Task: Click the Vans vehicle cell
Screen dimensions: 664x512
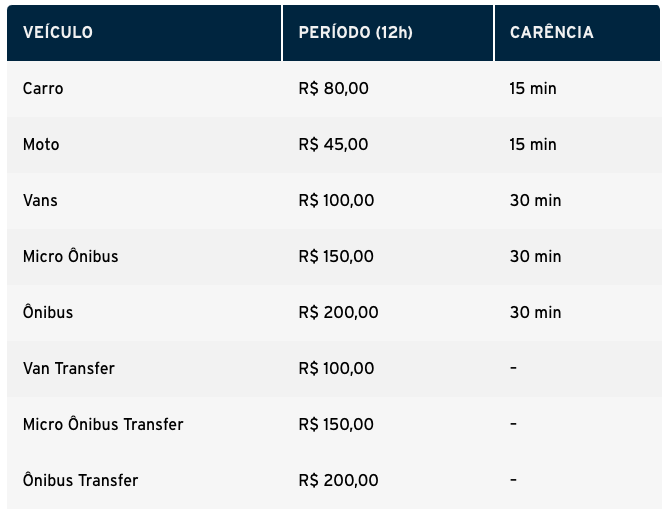Action: [x=41, y=200]
